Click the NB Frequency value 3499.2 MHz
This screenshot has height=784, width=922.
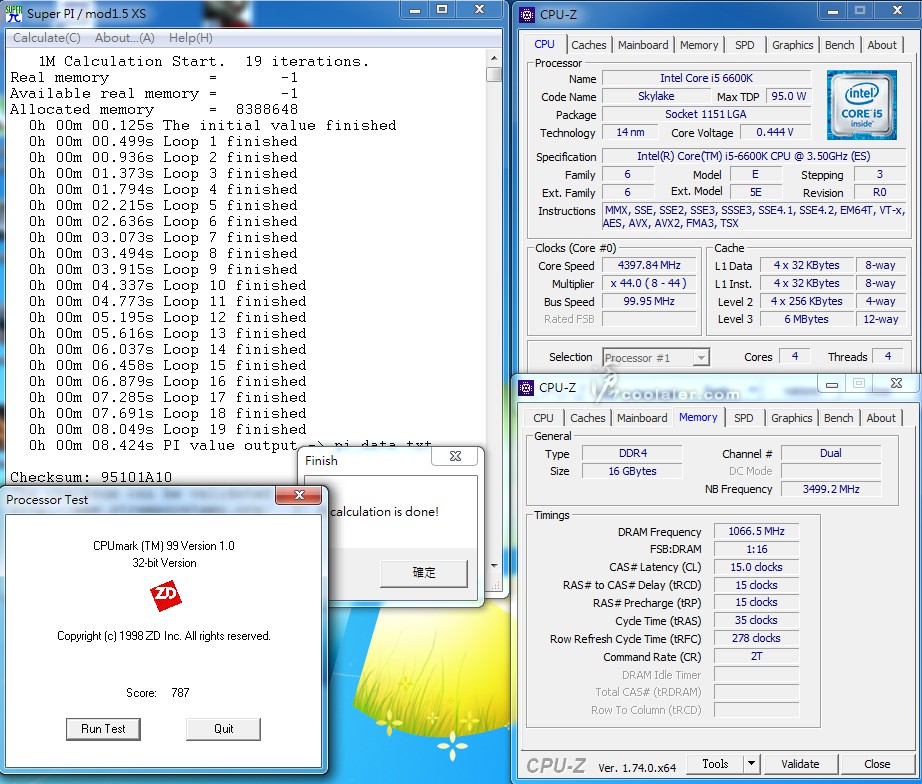point(831,489)
